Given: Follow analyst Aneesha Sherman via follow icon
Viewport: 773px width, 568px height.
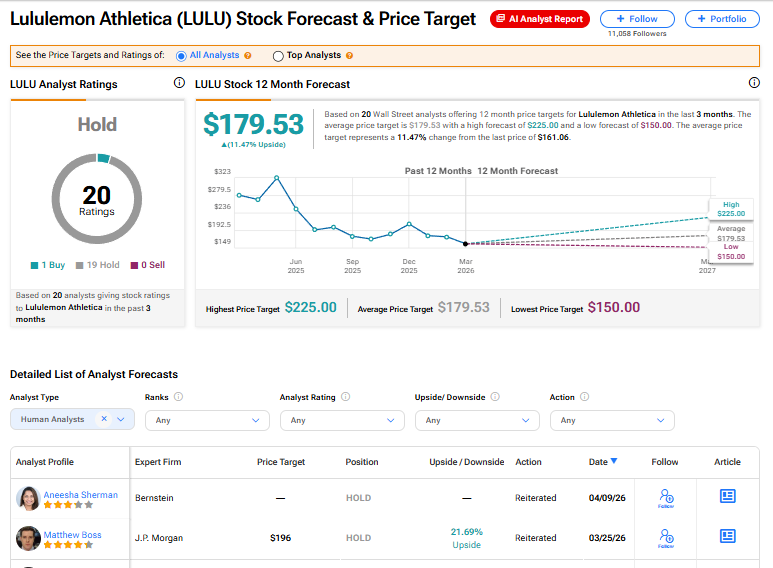Looking at the screenshot, I should pyautogui.click(x=666, y=498).
